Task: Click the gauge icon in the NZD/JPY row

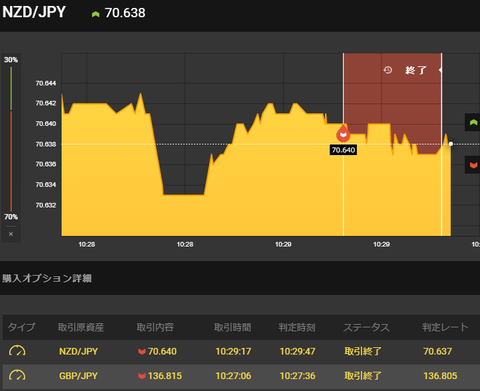Action: pos(17,351)
